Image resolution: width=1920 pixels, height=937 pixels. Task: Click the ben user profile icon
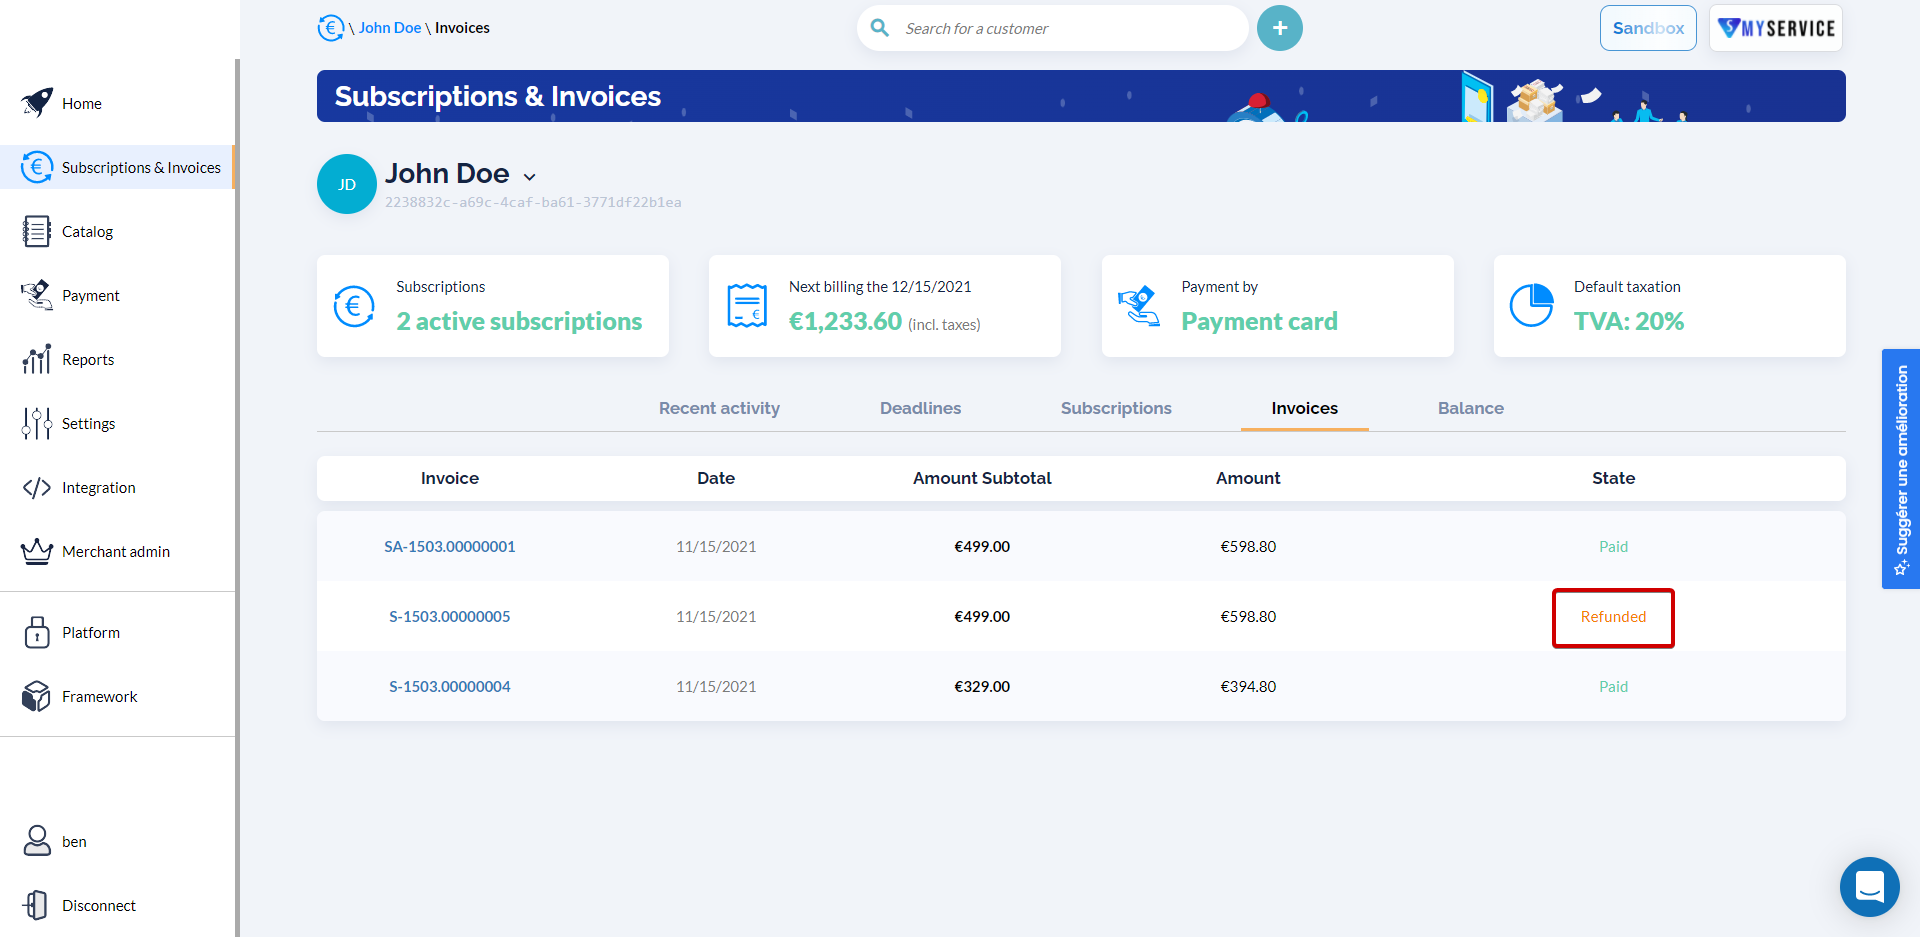click(x=37, y=841)
